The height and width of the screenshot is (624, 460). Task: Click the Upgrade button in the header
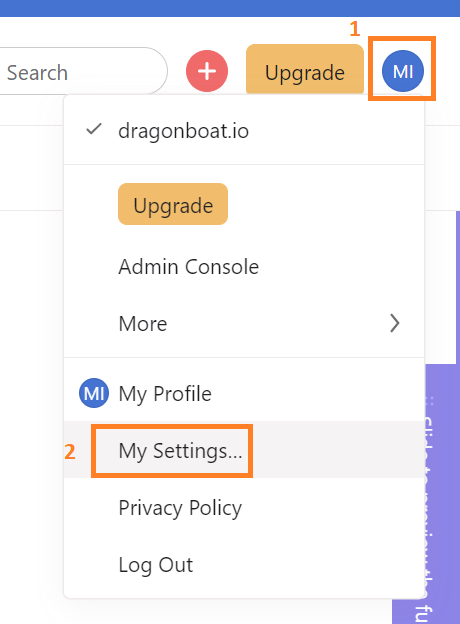[x=305, y=71]
